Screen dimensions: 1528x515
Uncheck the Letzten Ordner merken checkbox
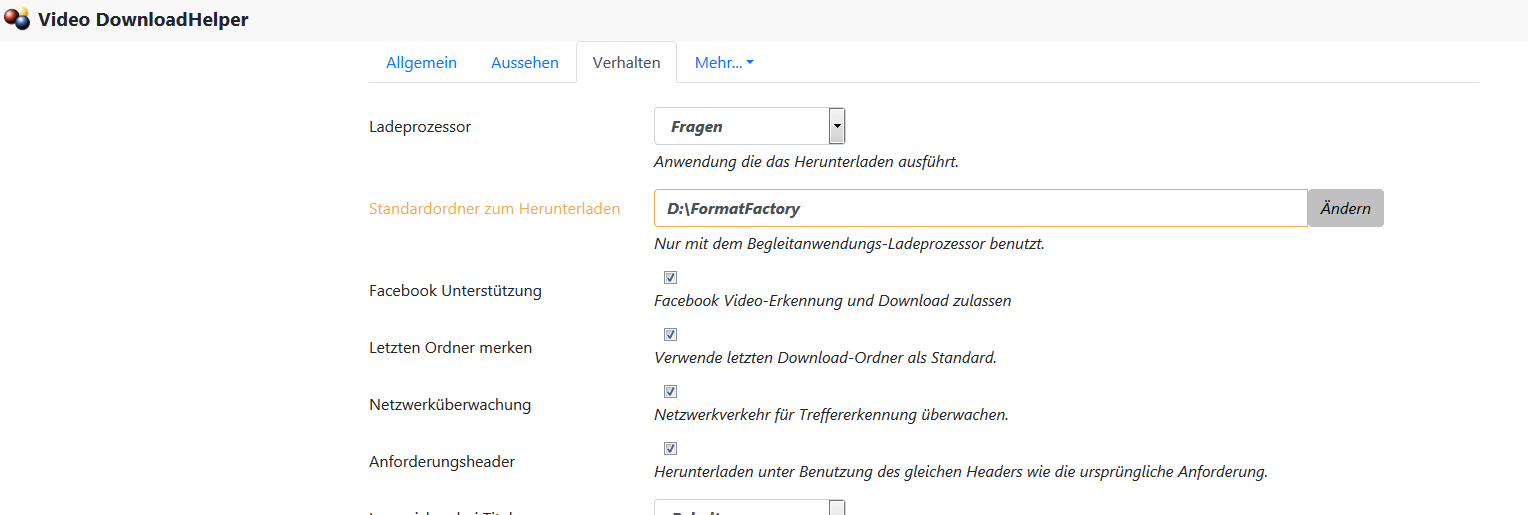(670, 335)
